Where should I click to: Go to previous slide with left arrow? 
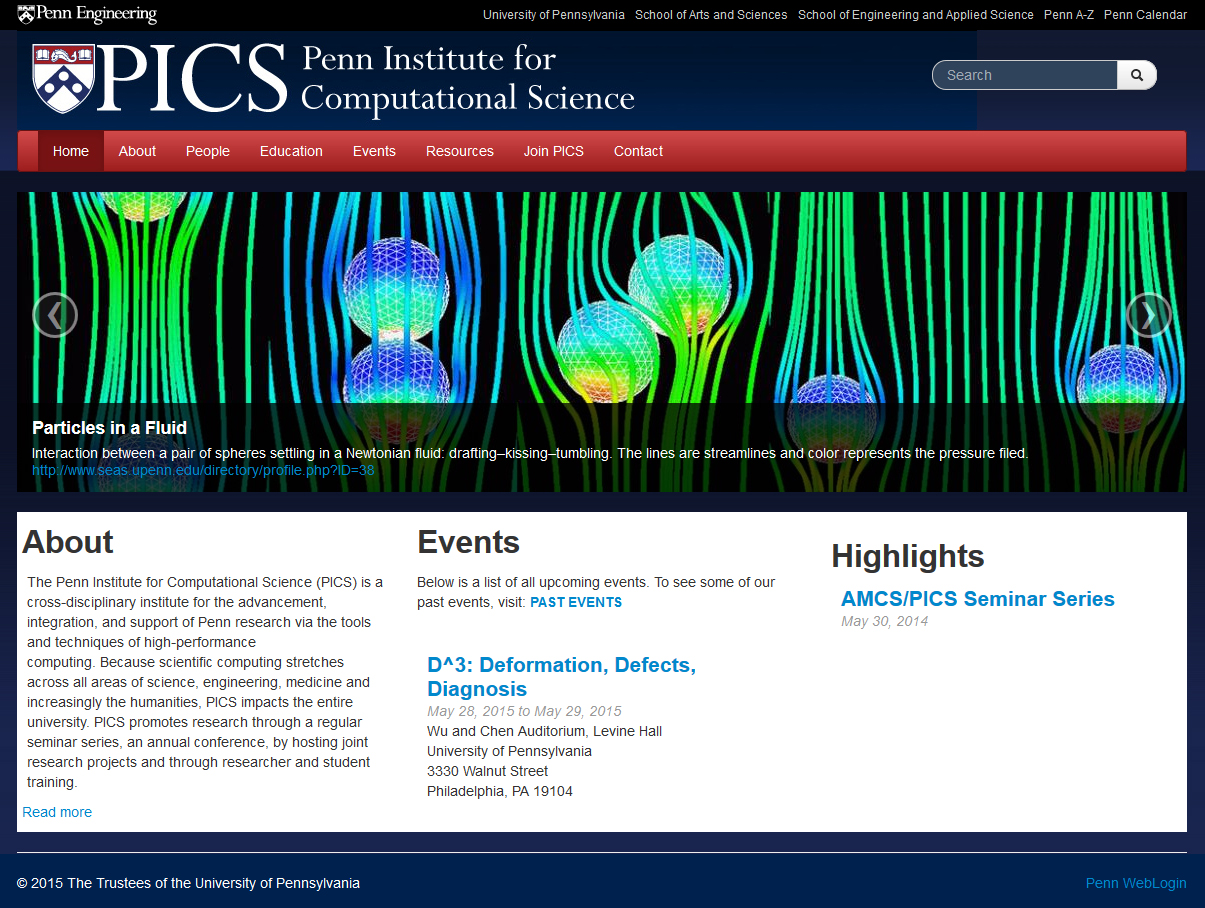(x=55, y=315)
